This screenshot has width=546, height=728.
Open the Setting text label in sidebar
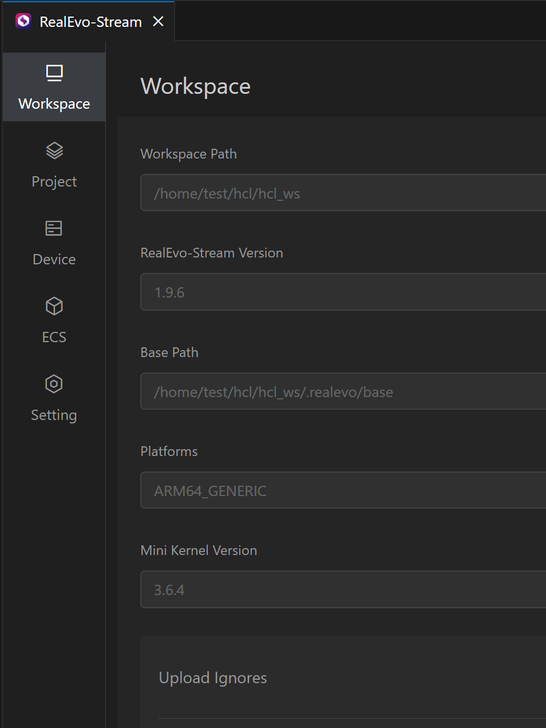click(54, 415)
